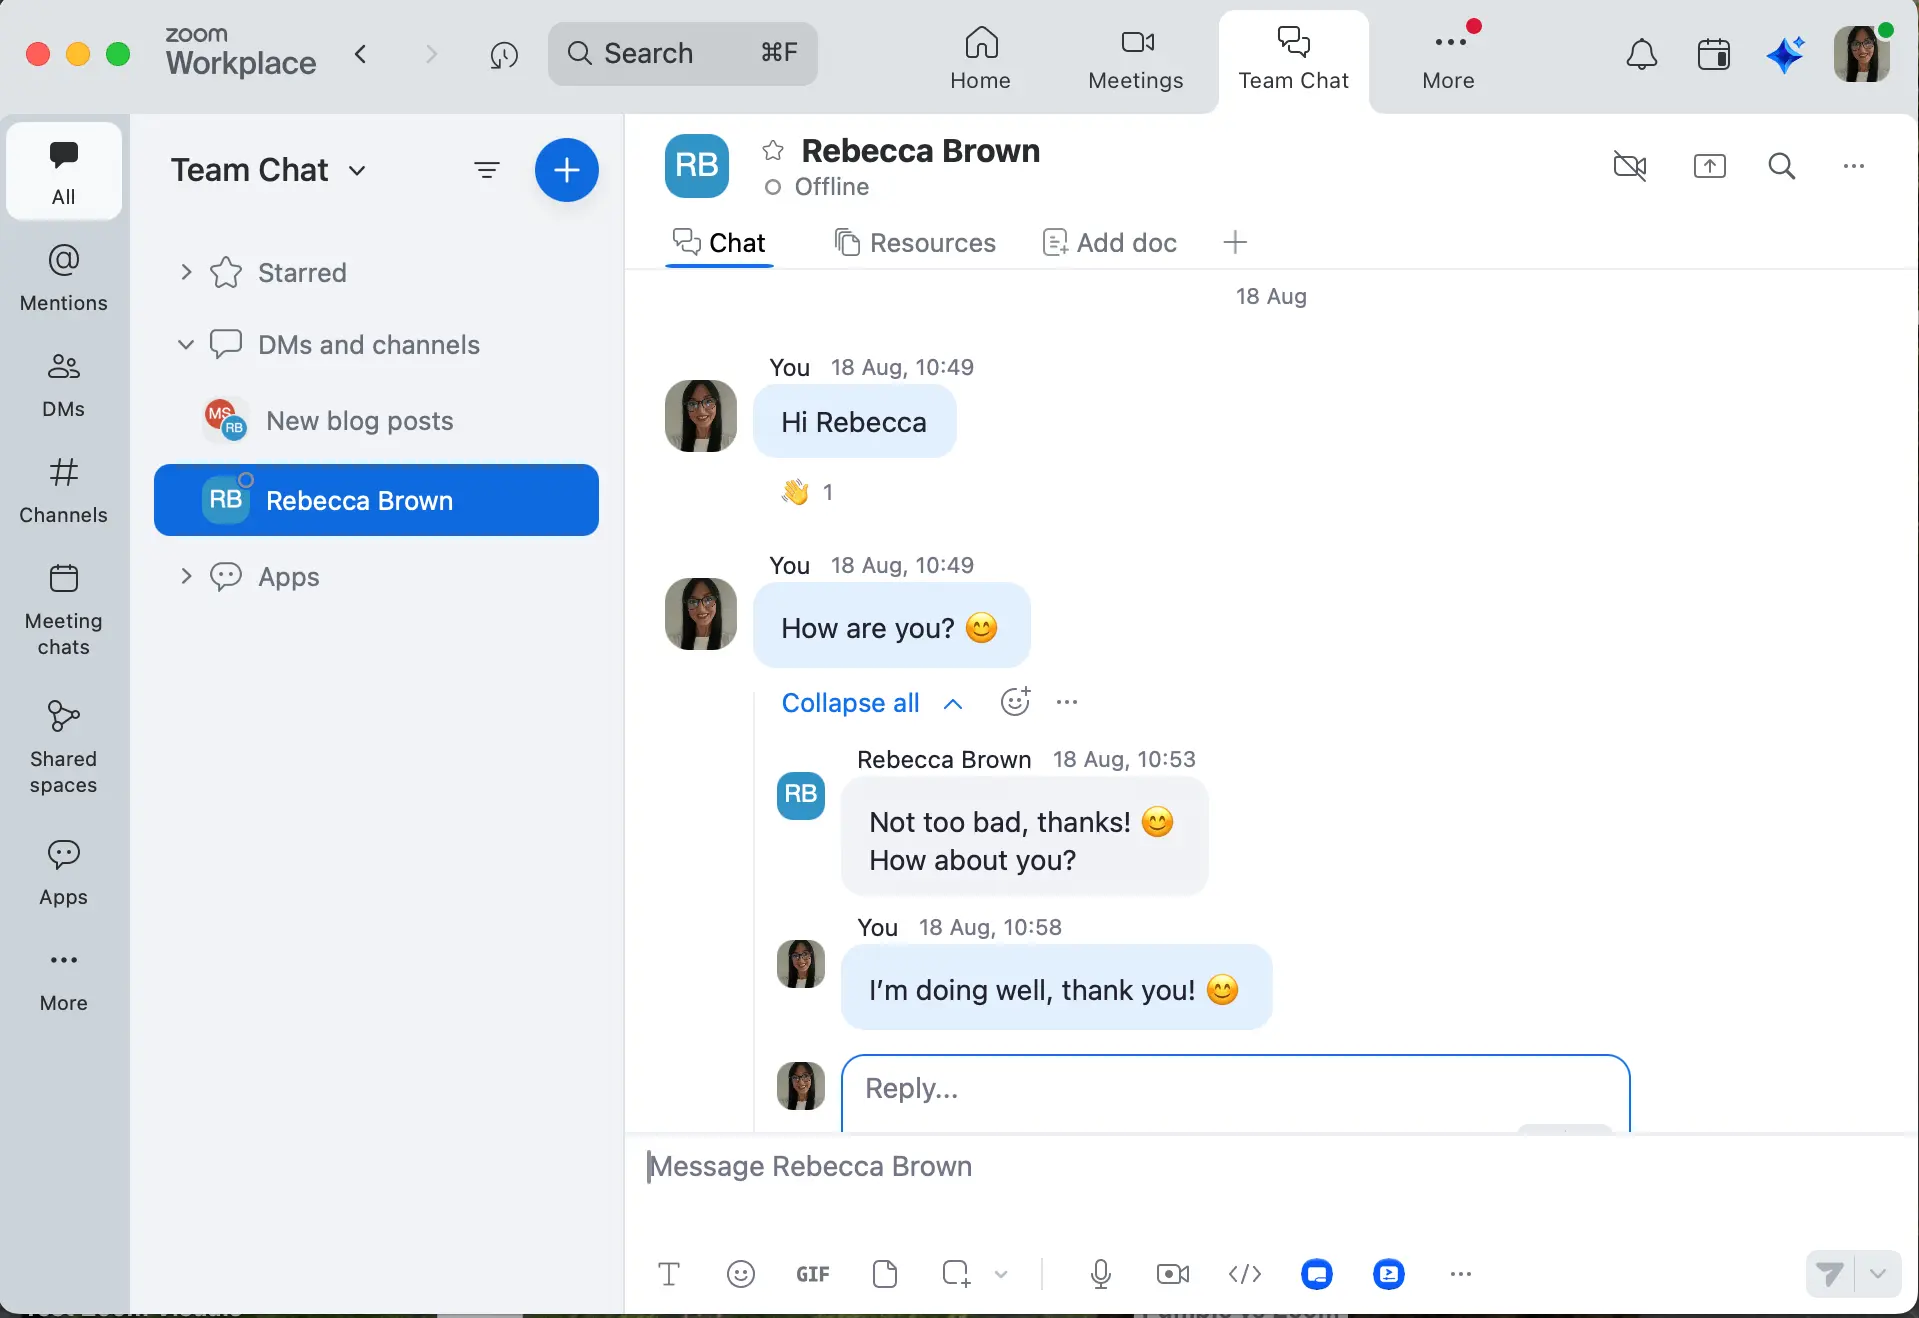This screenshot has height=1318, width=1919.
Task: Go forward with the right arrow
Action: 432,53
